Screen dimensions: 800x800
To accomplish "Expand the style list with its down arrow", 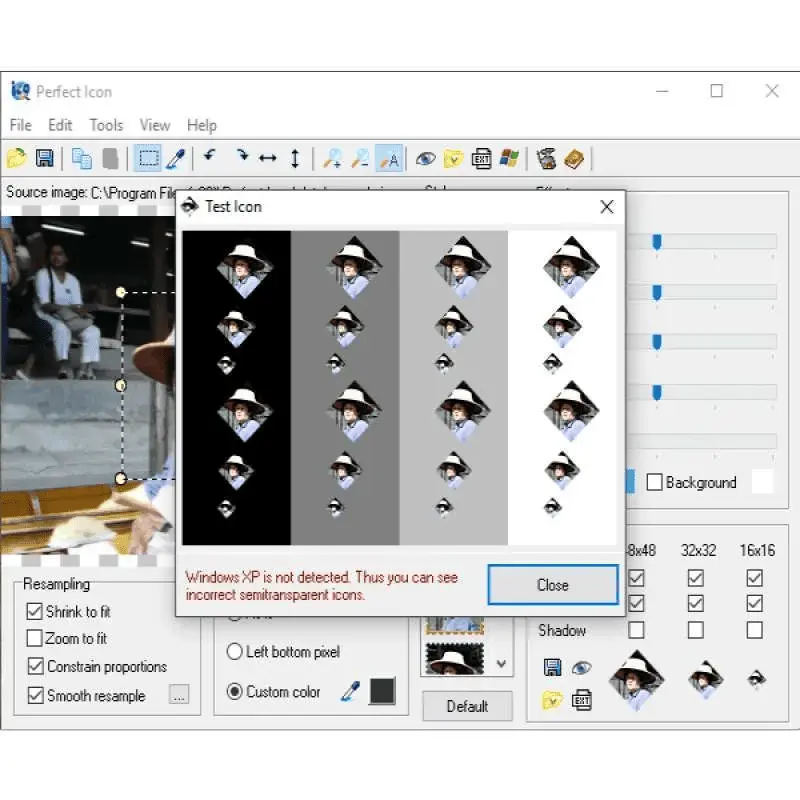I will [501, 664].
